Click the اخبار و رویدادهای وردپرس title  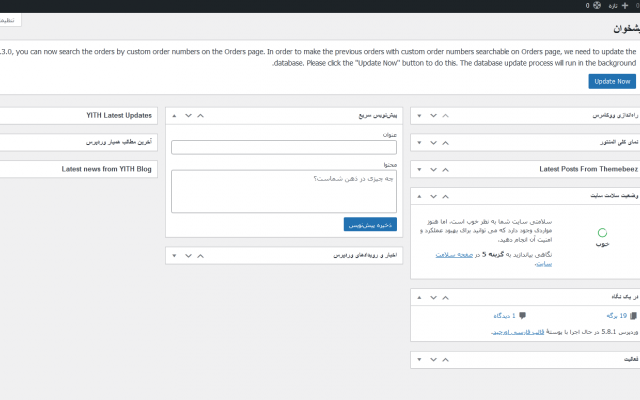click(365, 255)
